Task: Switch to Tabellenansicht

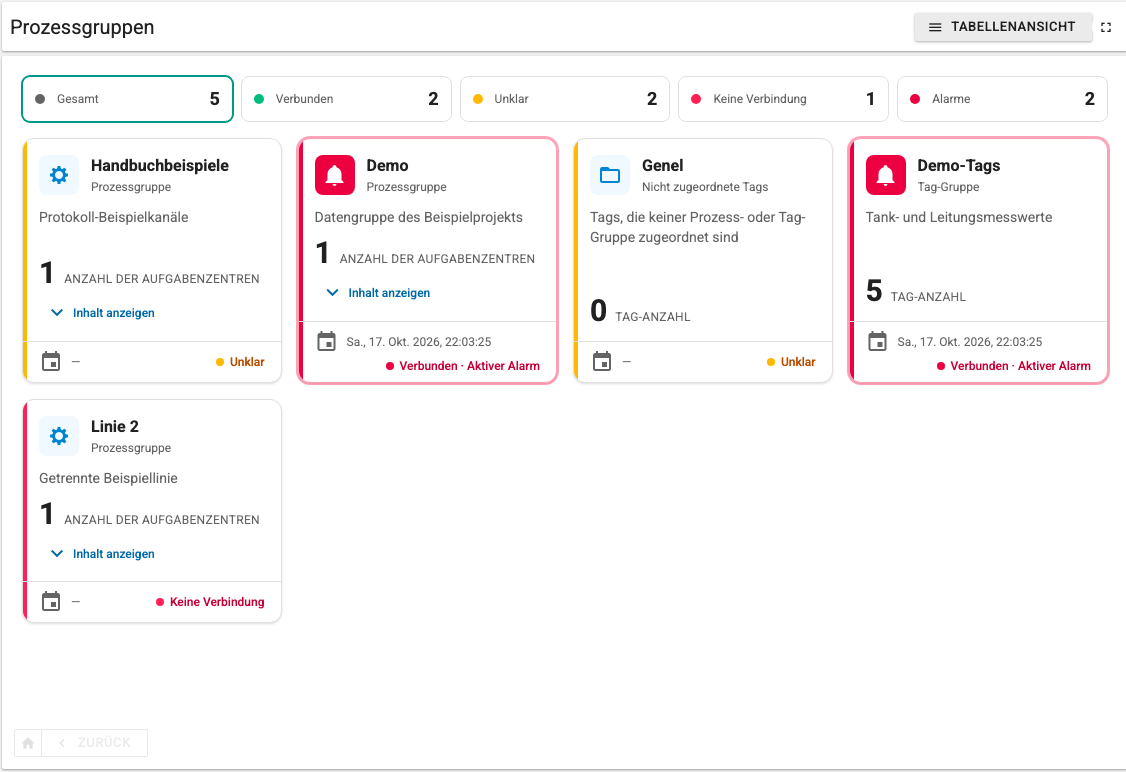Action: (x=1003, y=27)
